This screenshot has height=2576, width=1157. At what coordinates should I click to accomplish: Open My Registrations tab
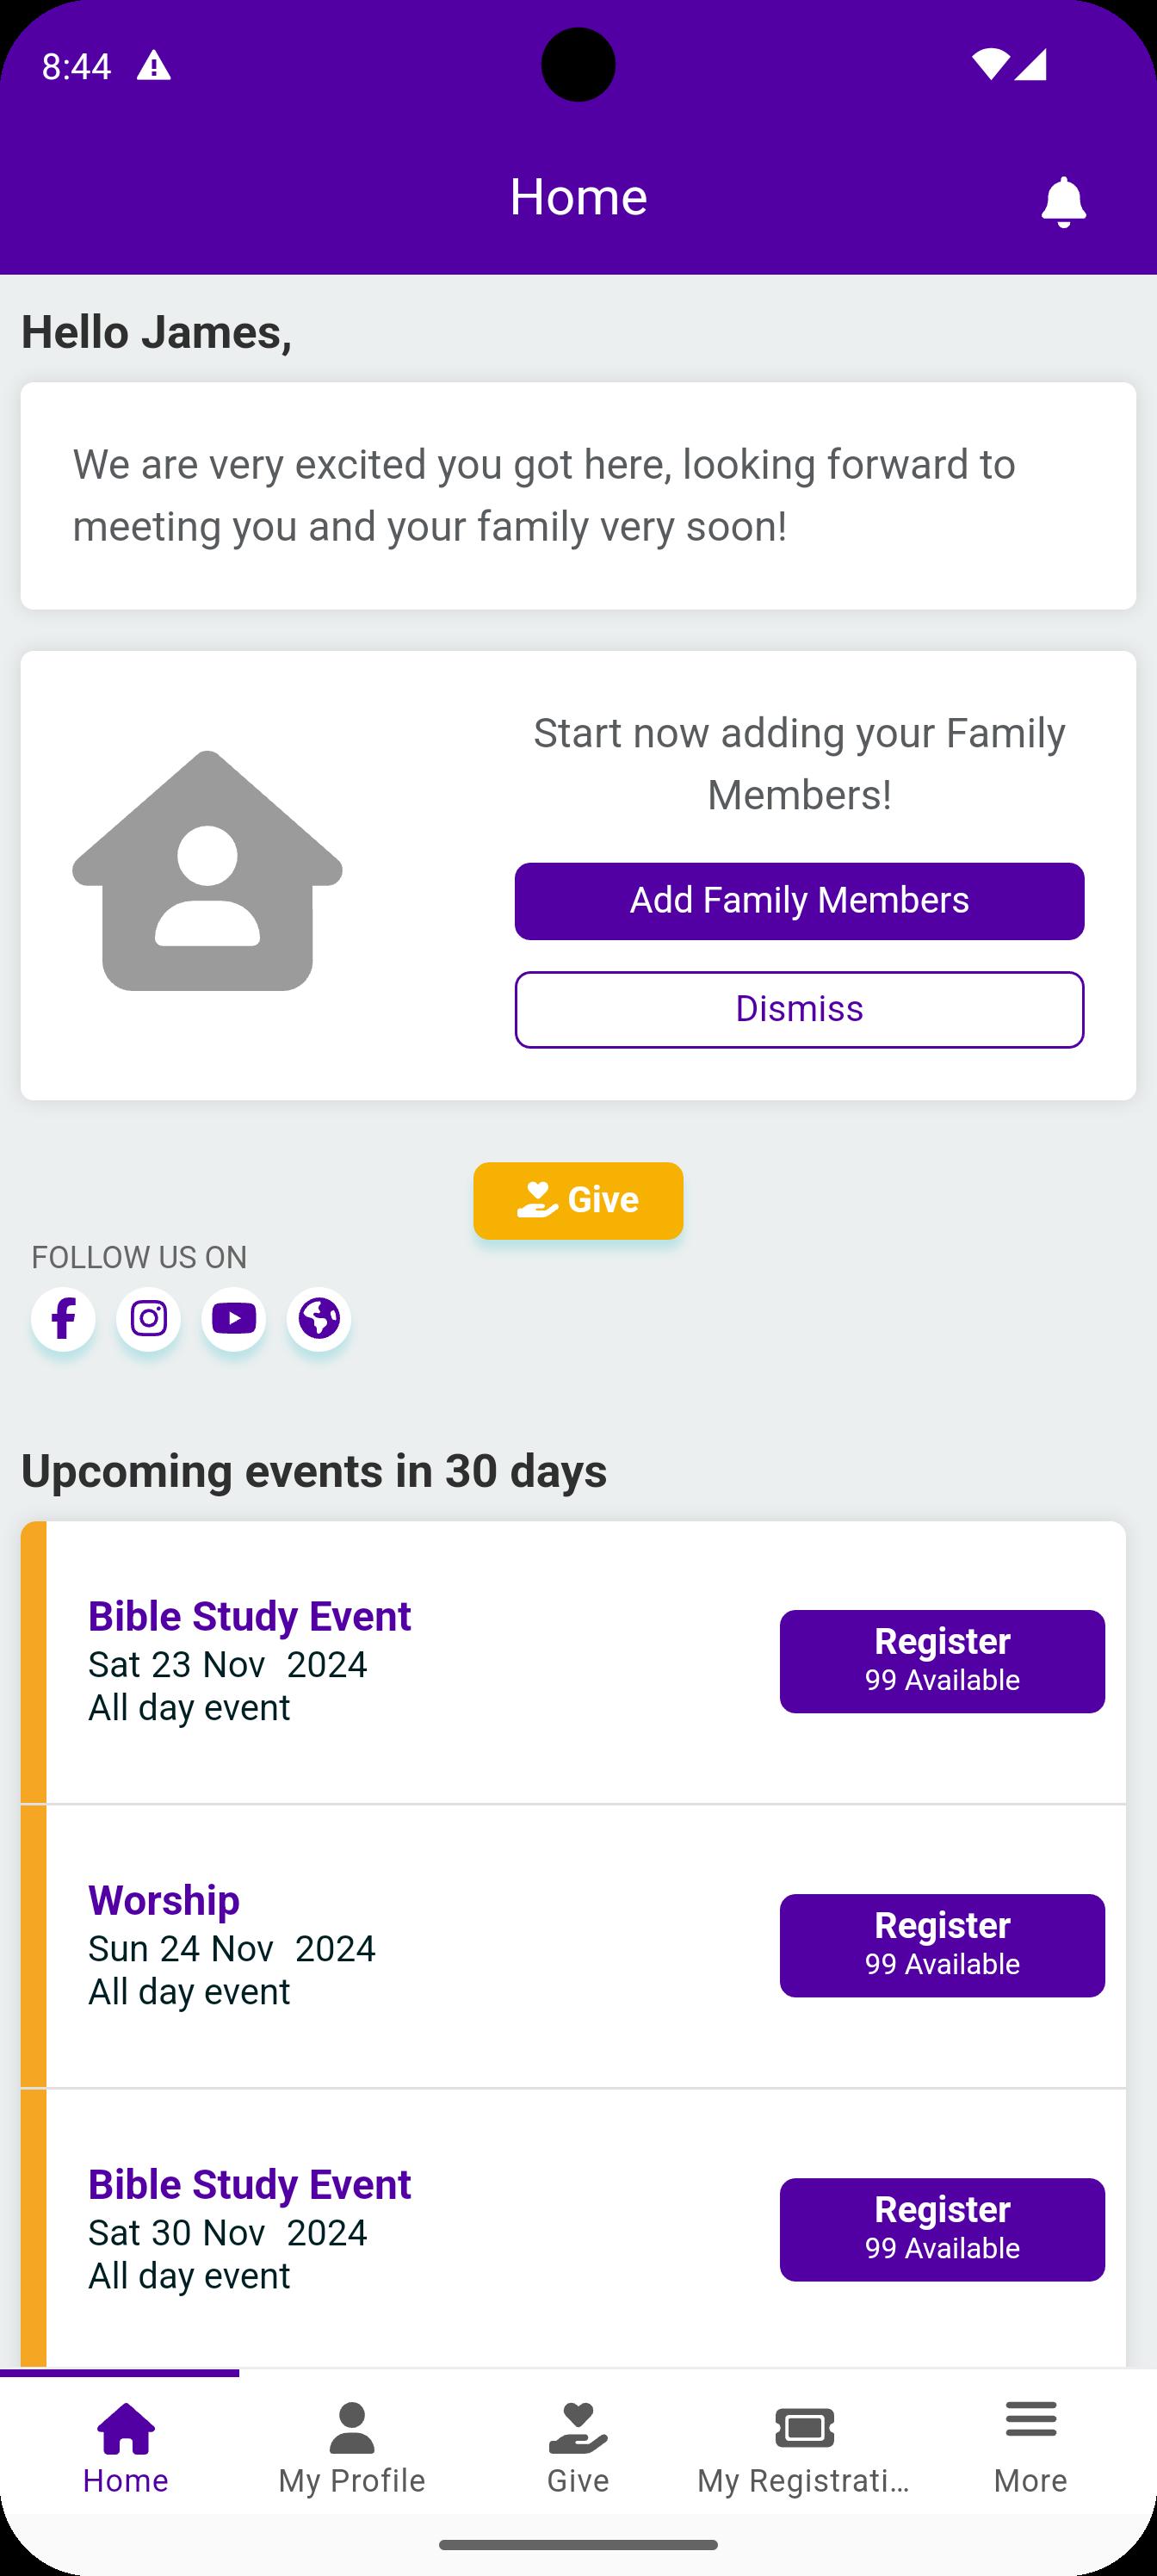[804, 2448]
